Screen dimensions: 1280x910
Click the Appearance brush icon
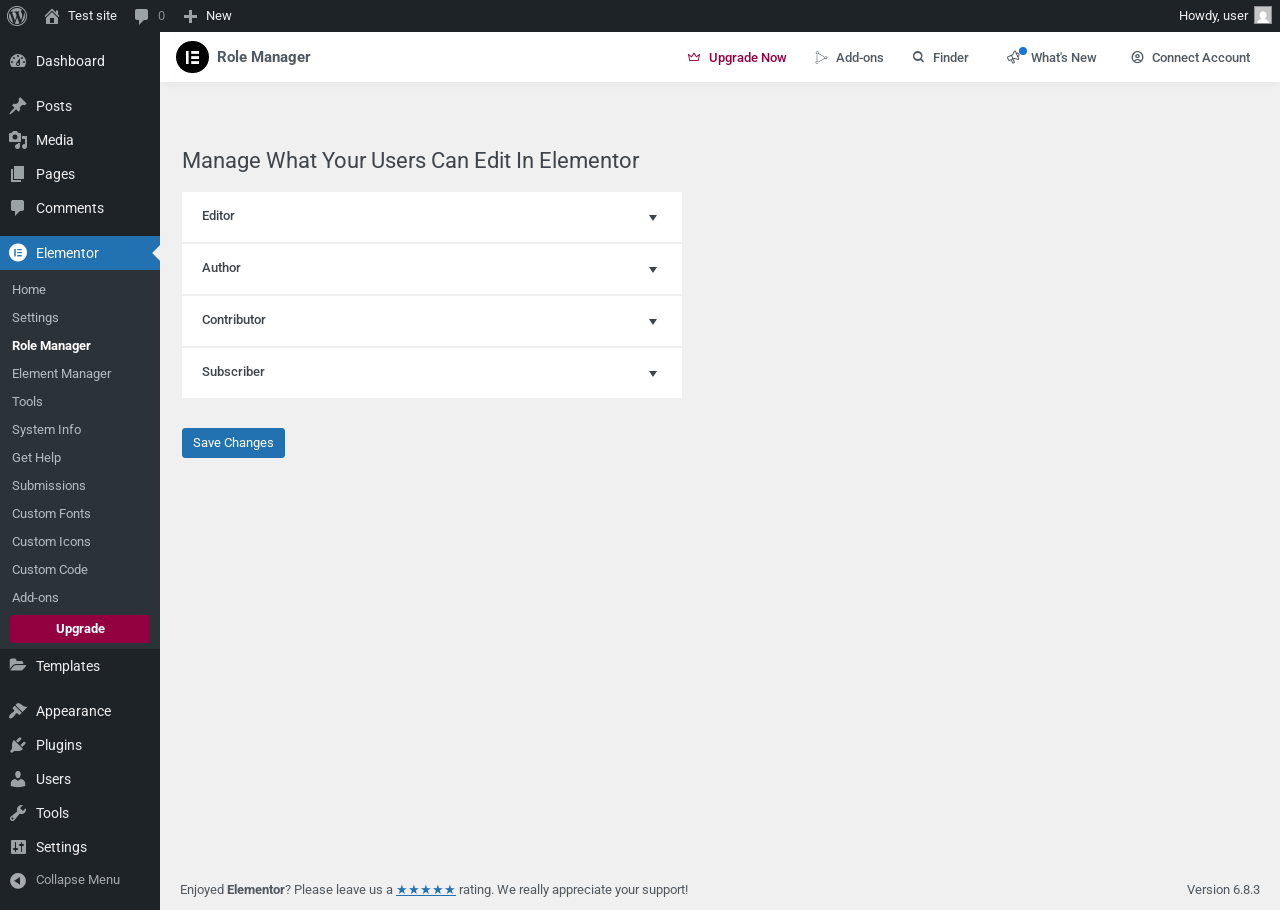click(x=18, y=711)
